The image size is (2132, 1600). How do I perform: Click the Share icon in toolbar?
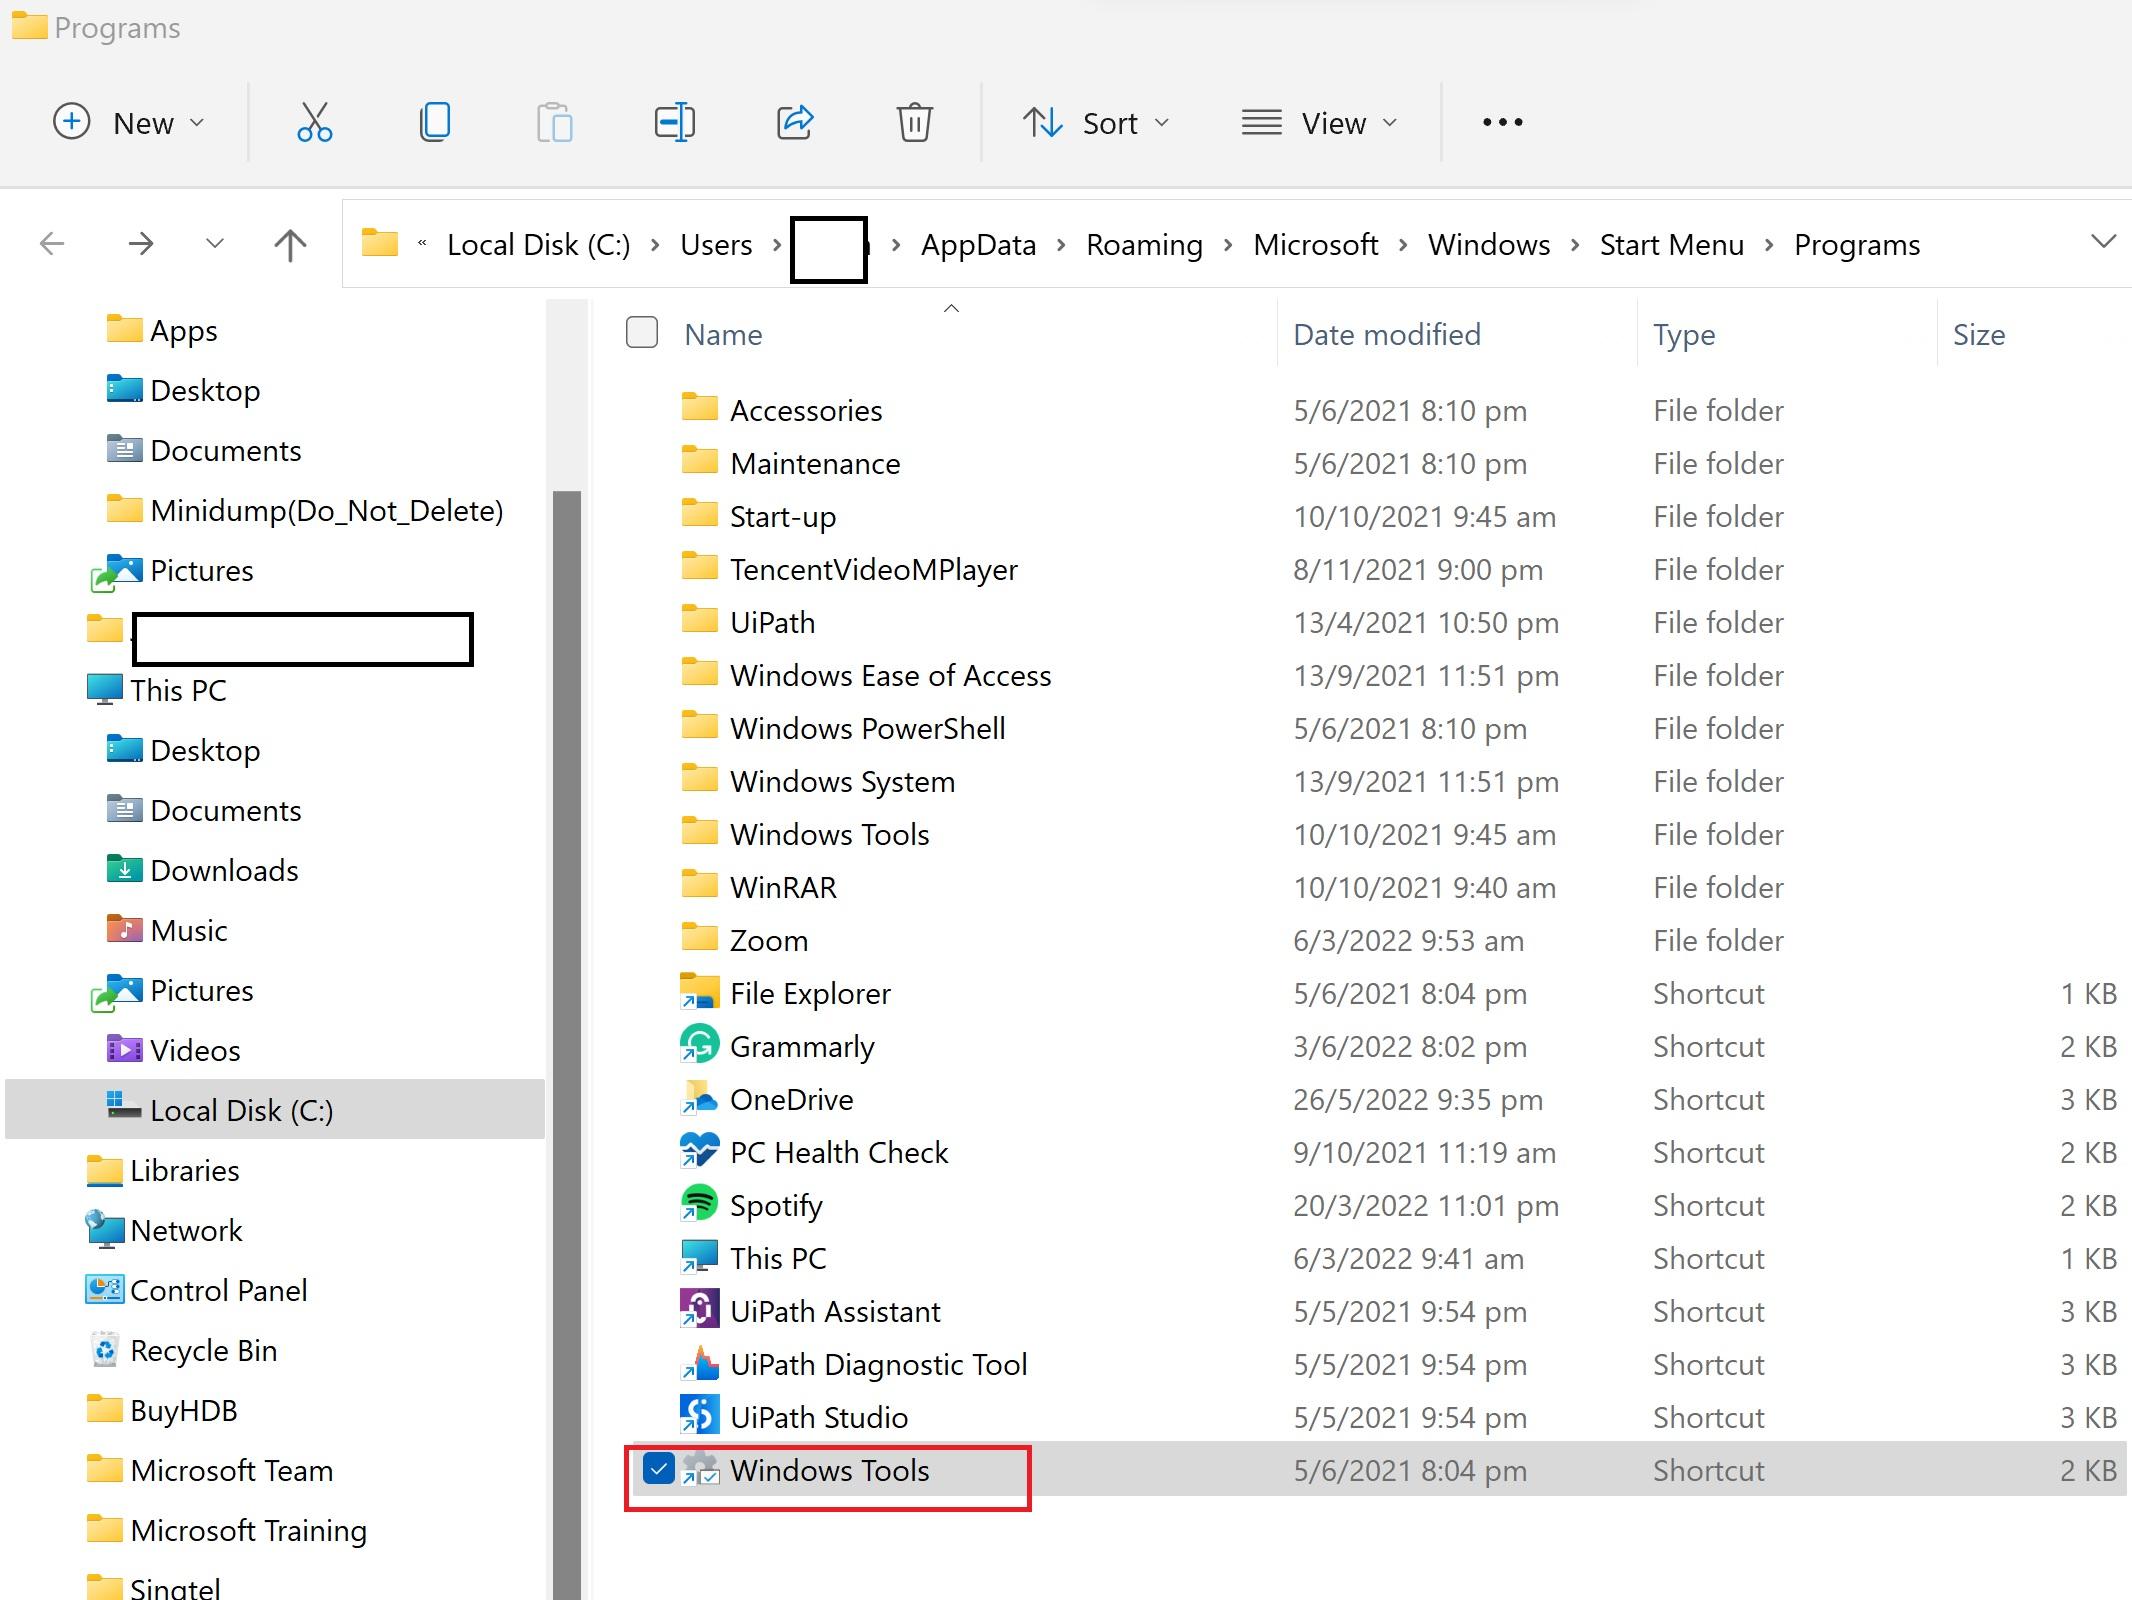tap(795, 123)
